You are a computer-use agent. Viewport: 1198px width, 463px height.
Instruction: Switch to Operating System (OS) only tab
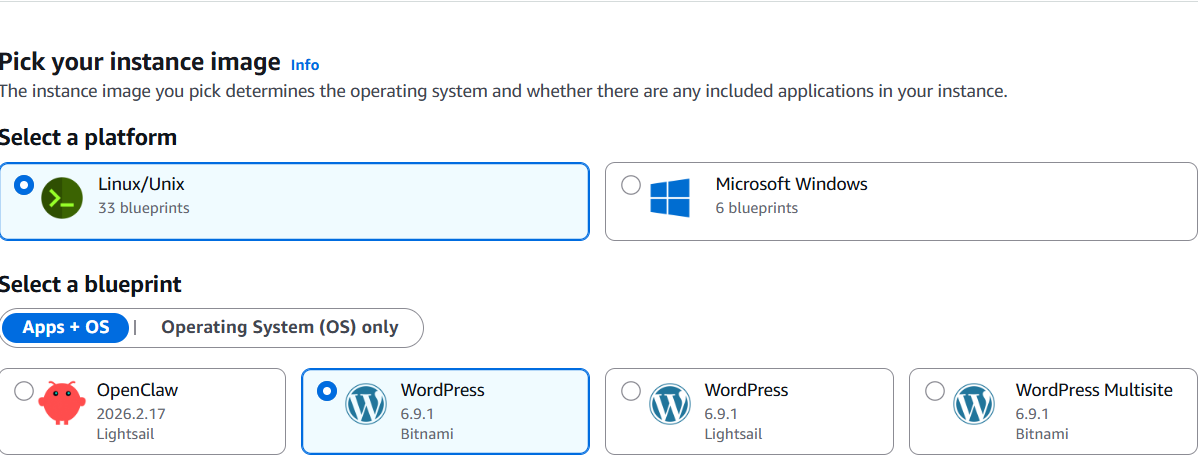pos(279,327)
